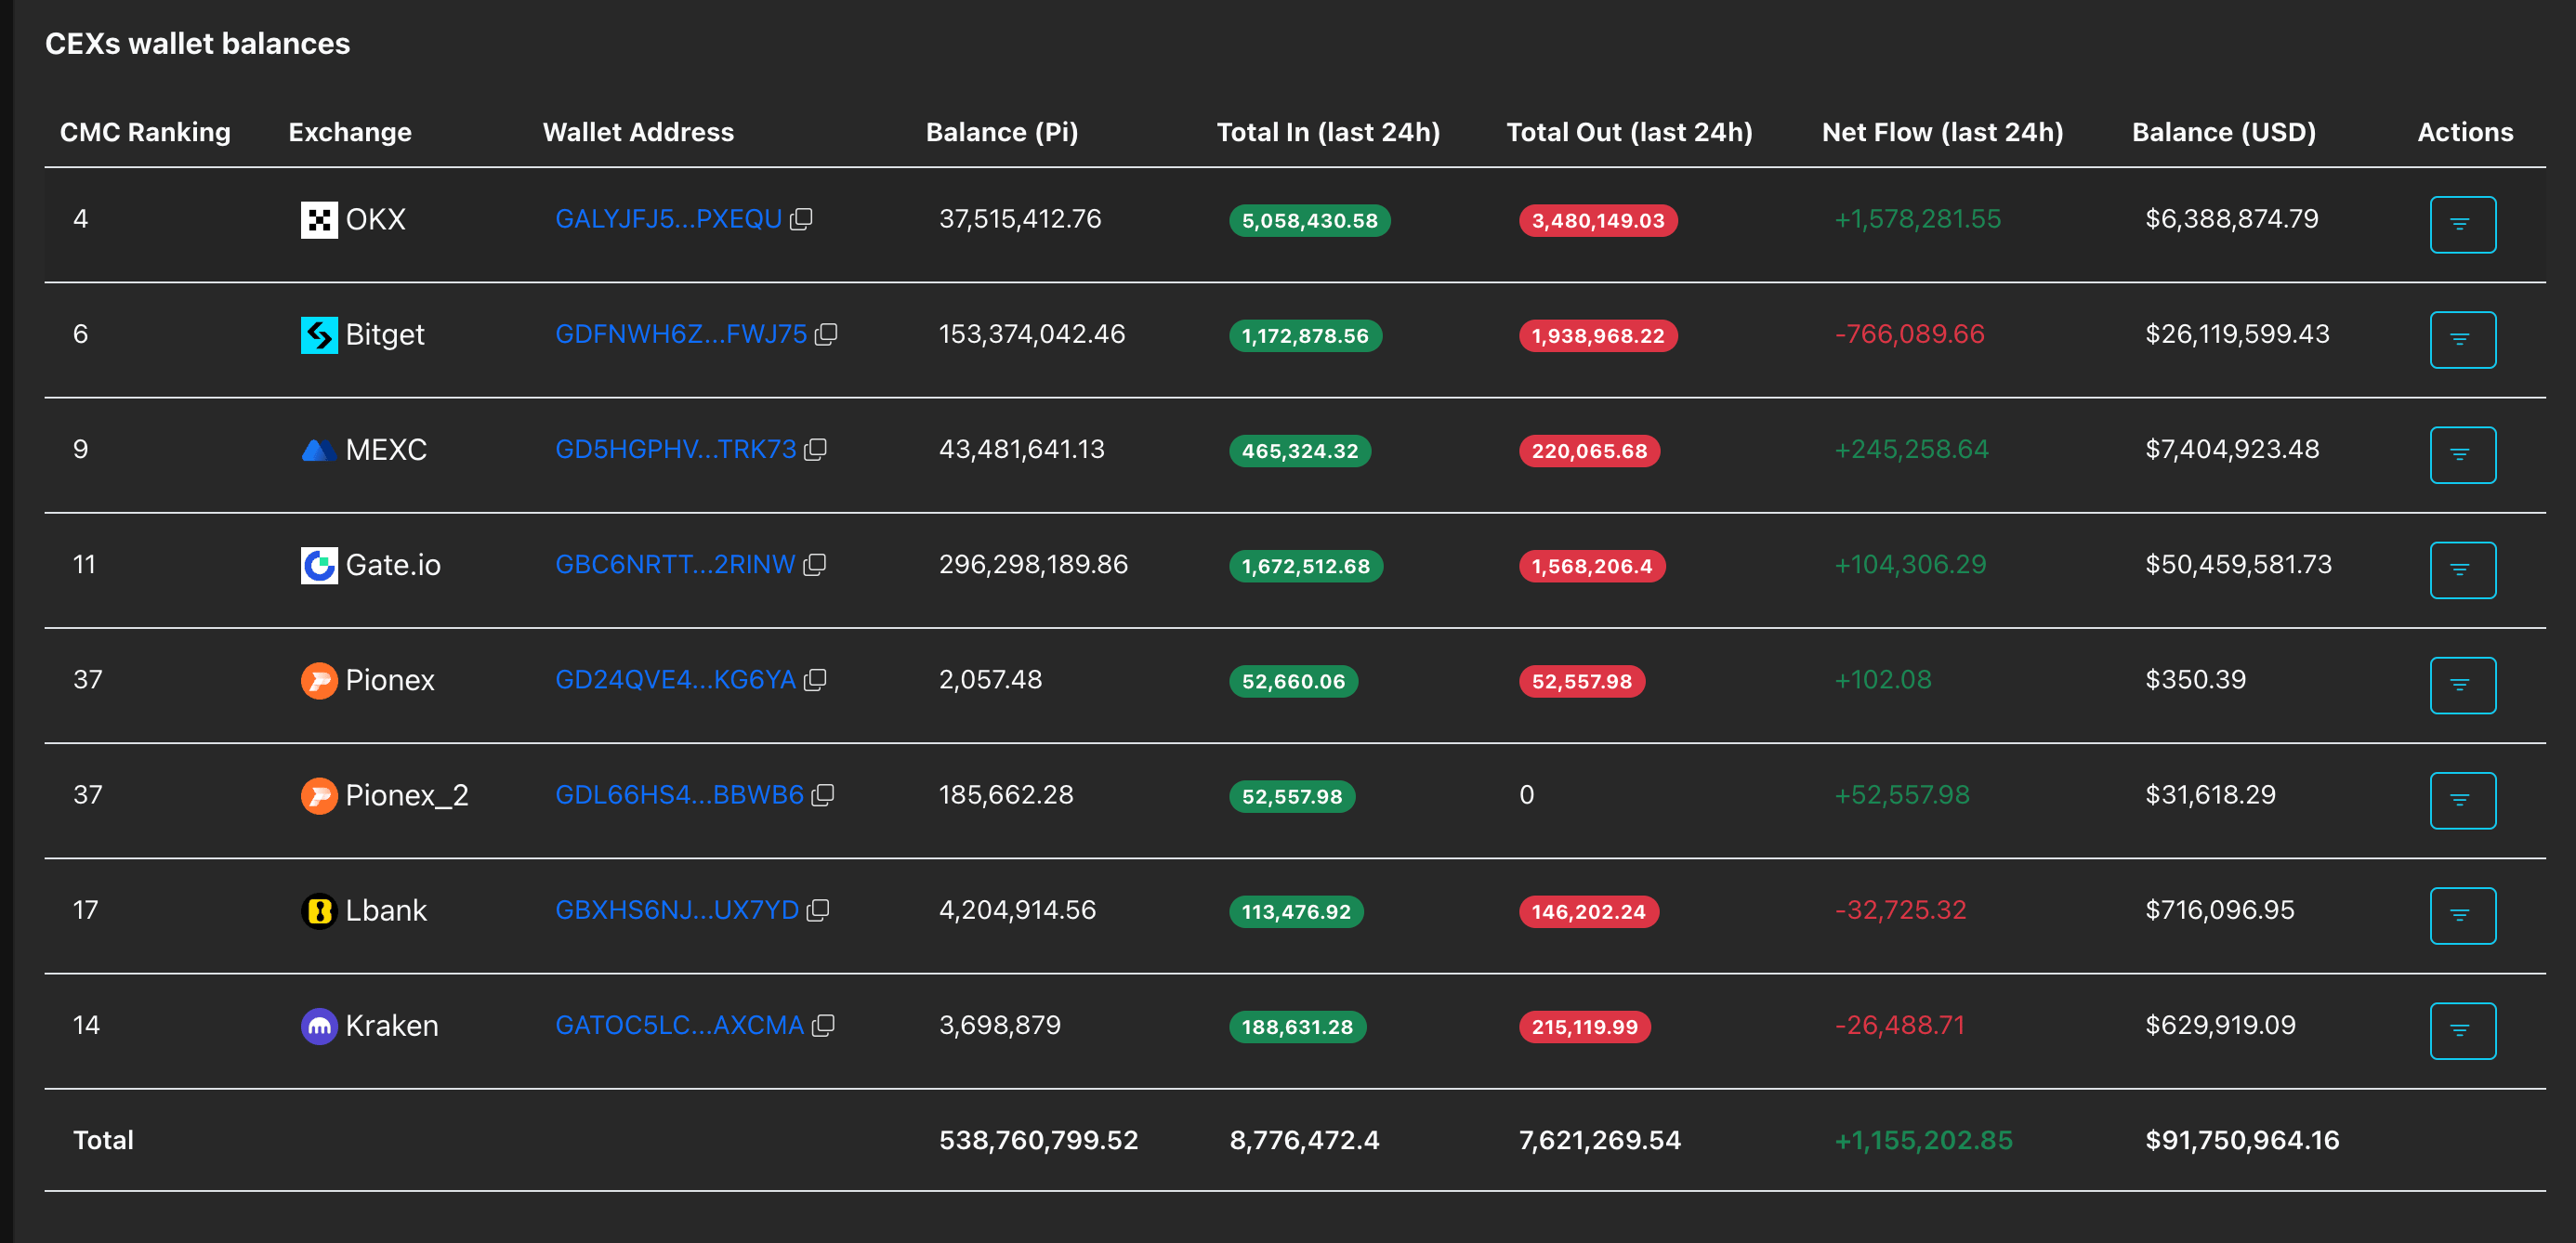
Task: Click the Lbank exchange logo
Action: pos(319,910)
